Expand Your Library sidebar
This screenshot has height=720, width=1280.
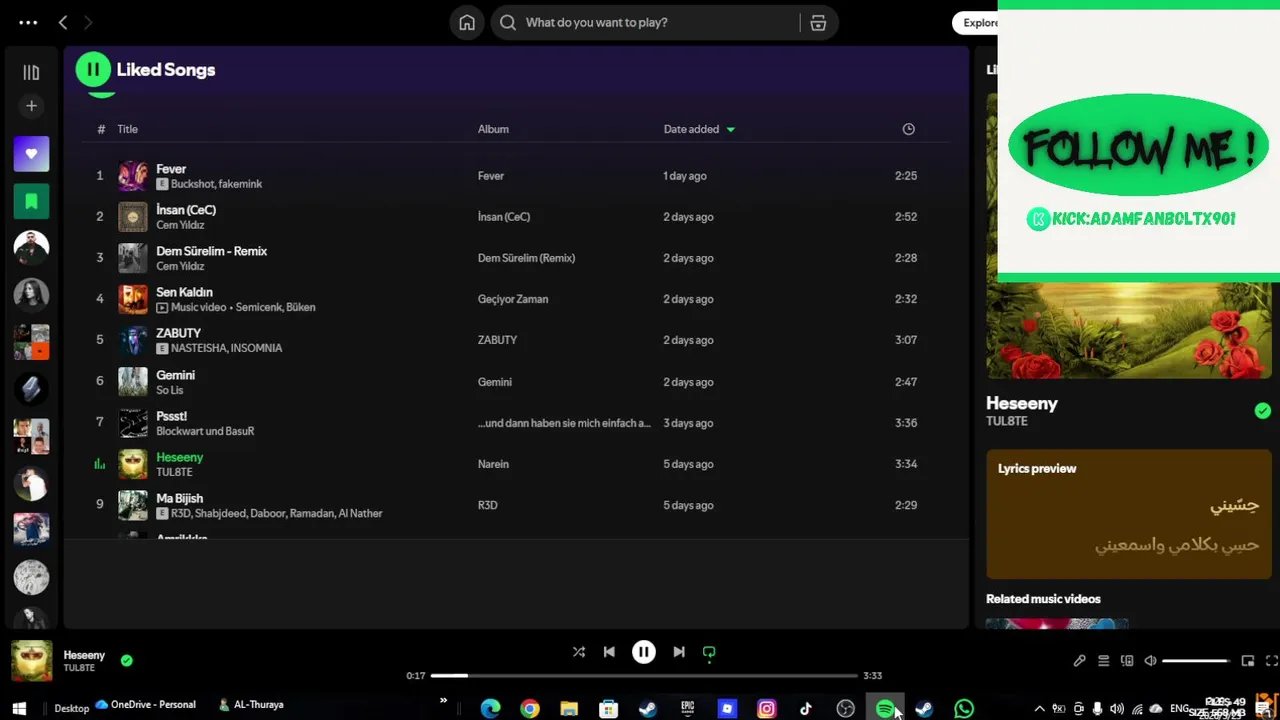31,72
